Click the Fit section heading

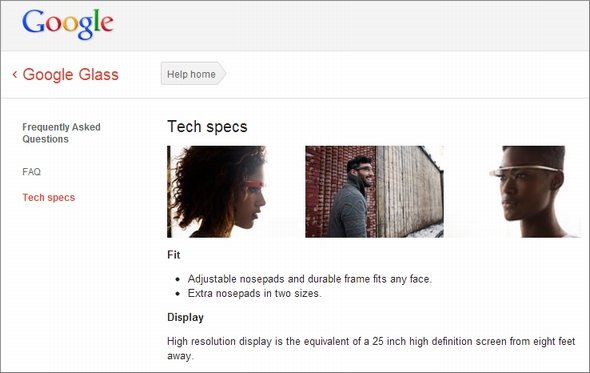point(174,255)
